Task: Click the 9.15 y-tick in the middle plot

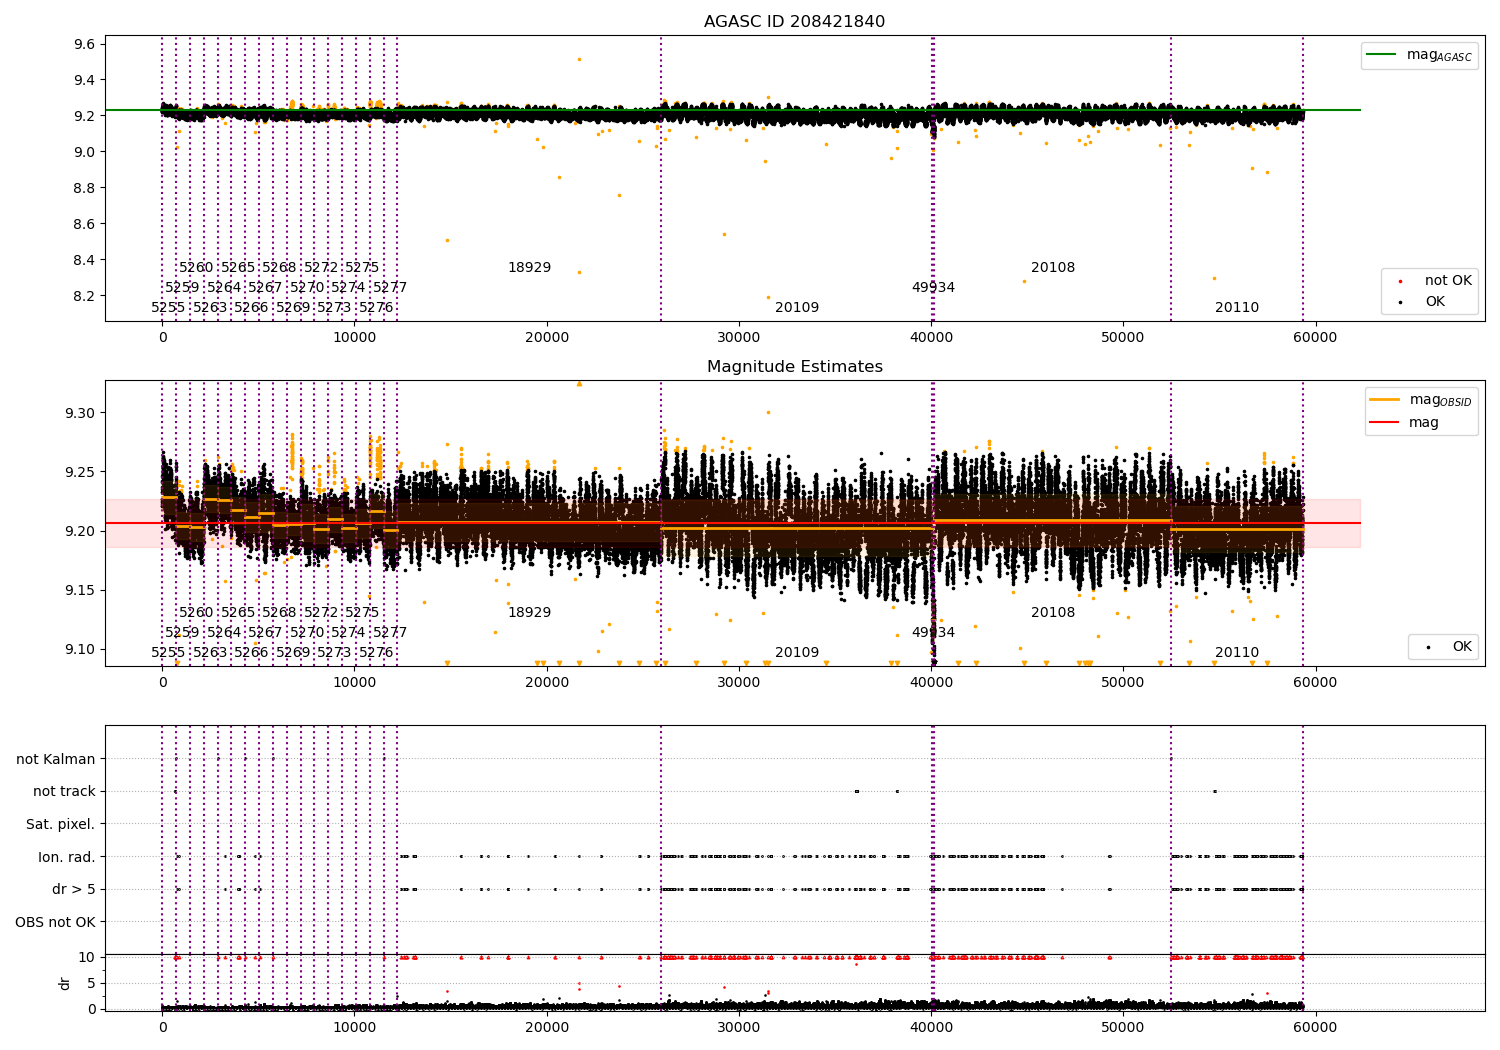Action: pos(81,590)
